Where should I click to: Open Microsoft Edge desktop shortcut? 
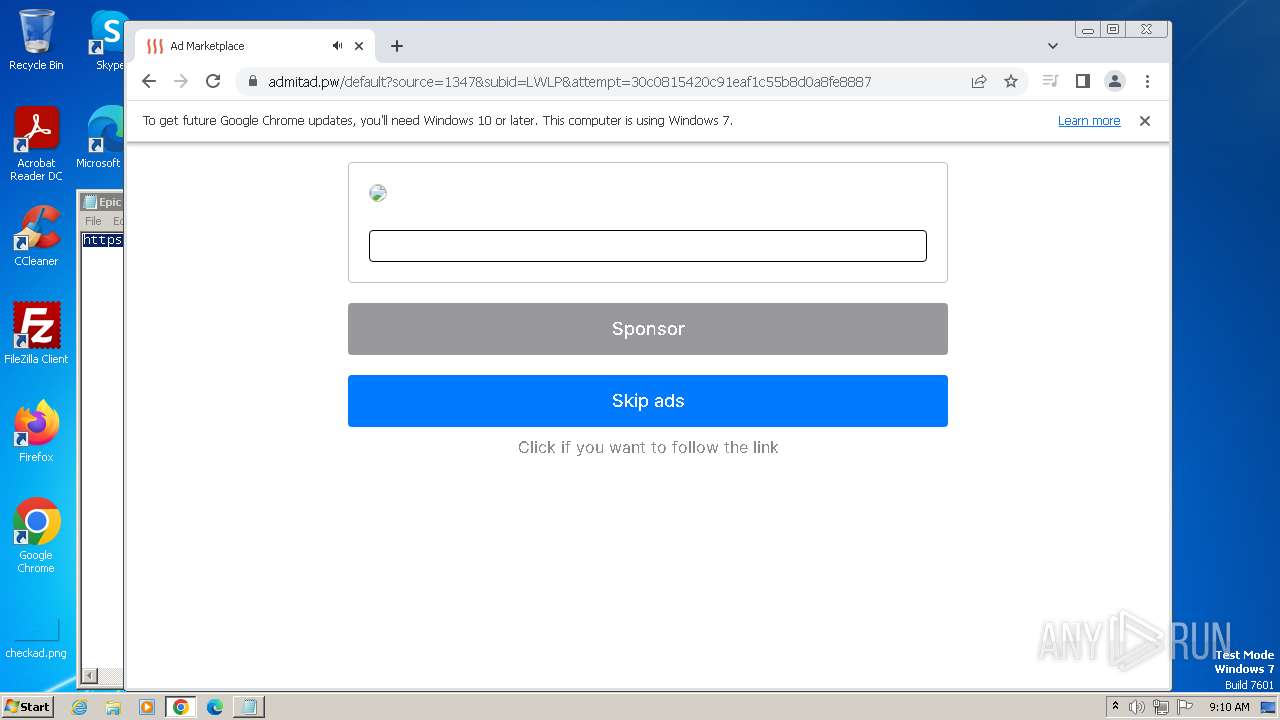tap(100, 138)
